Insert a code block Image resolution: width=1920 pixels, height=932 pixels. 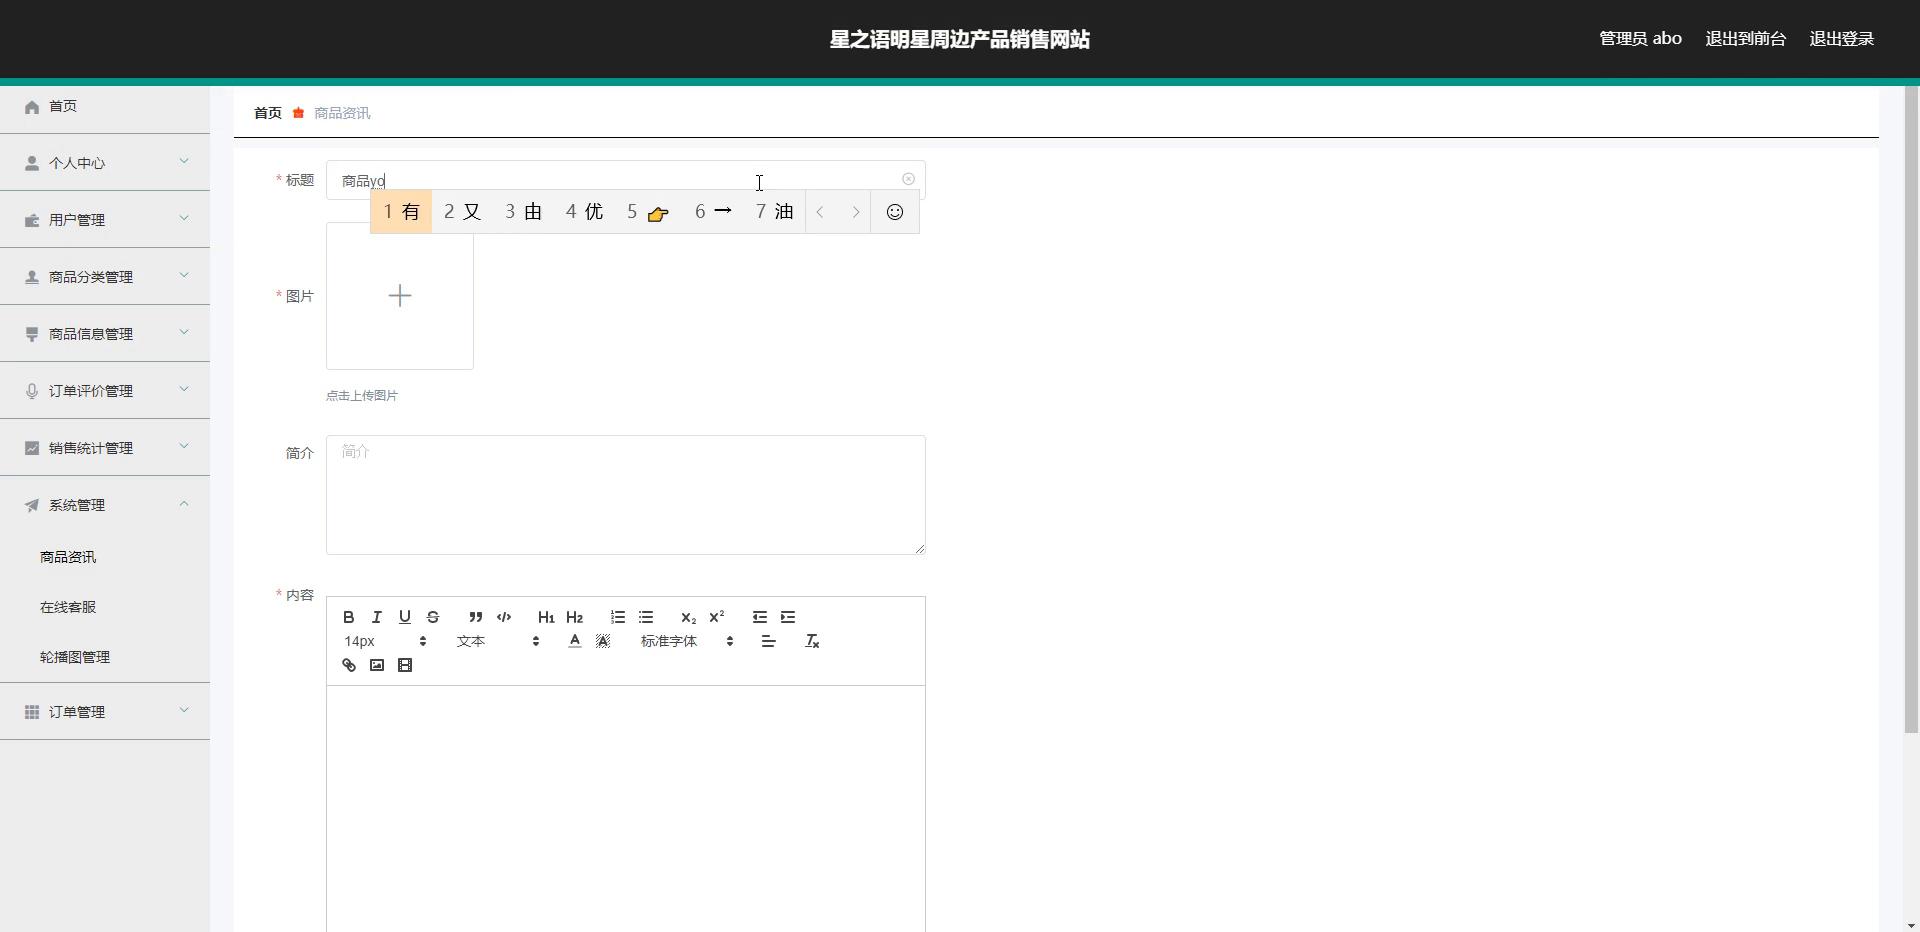coord(503,617)
